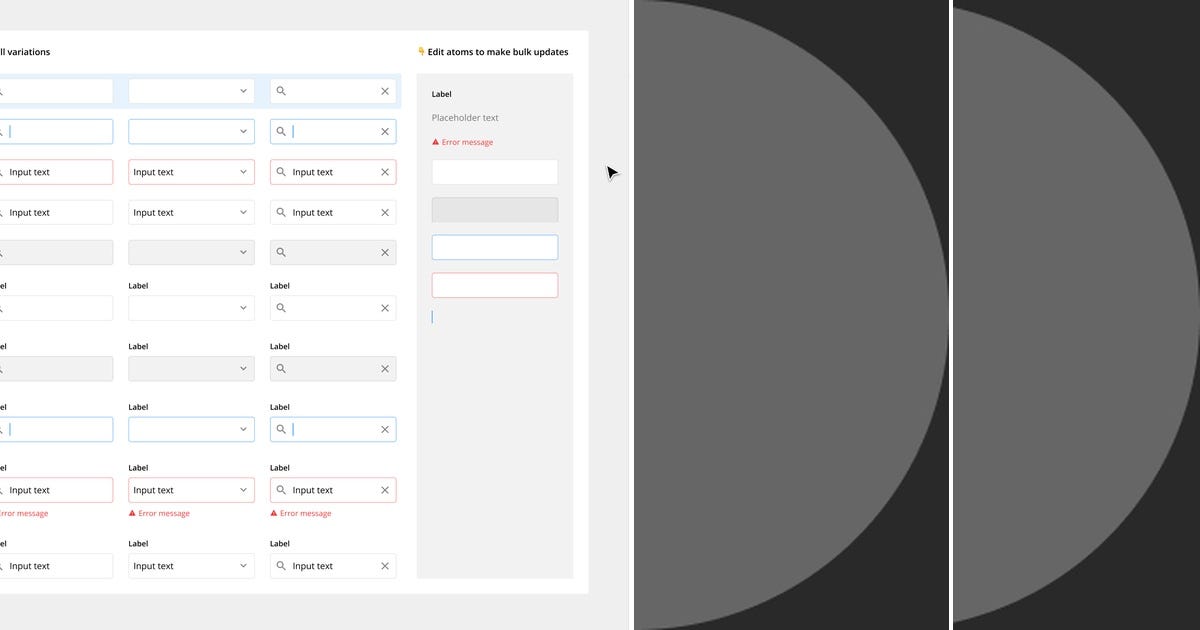Click the red-bordered input atom in the right panel
This screenshot has width=1200, height=630.
pos(495,285)
